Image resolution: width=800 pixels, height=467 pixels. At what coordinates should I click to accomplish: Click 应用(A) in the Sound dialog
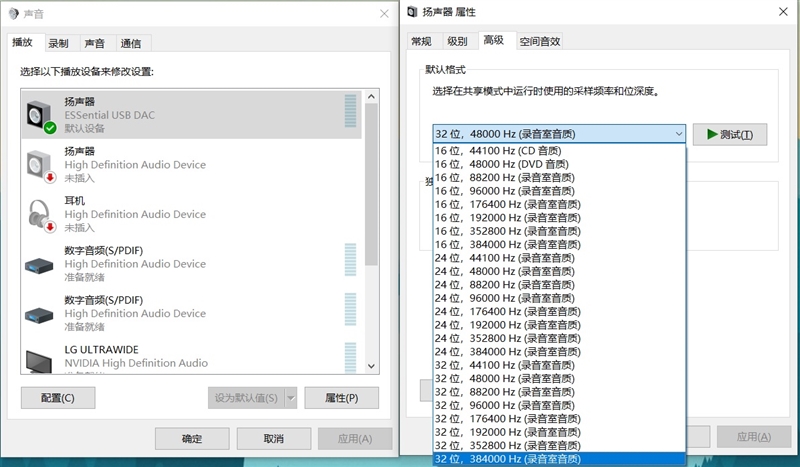click(x=355, y=439)
